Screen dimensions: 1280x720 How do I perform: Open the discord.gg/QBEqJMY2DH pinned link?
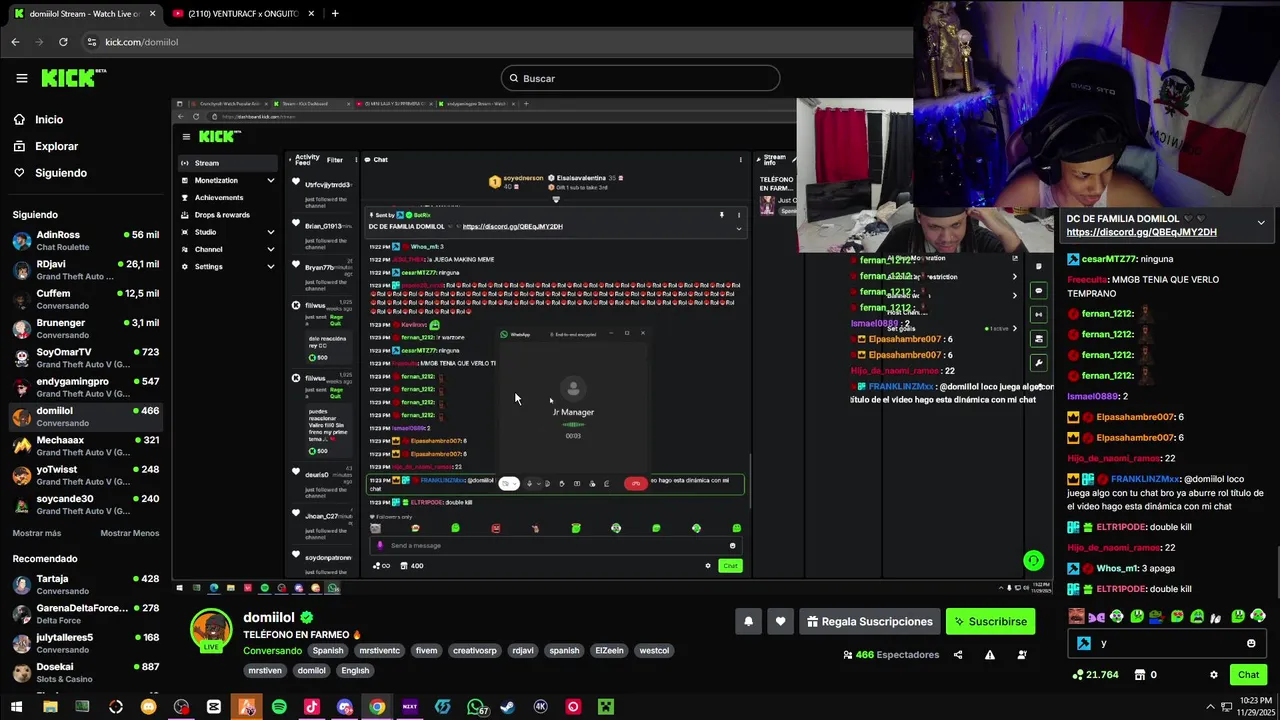click(1141, 232)
